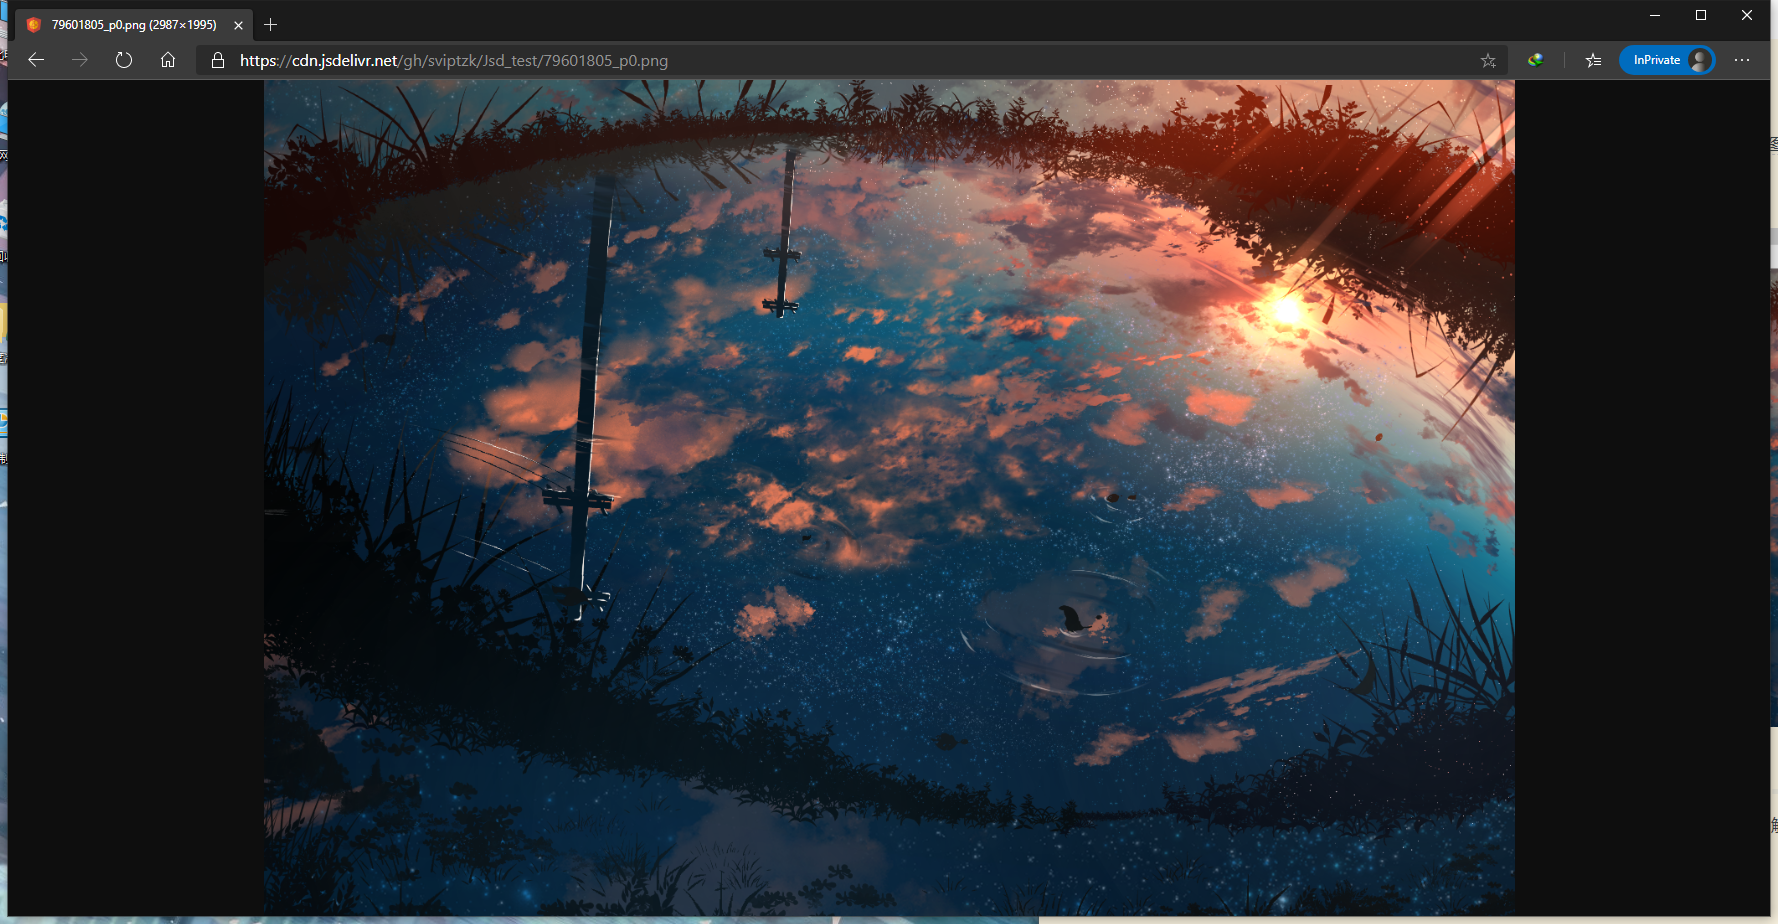Open the Settings and more menu

[x=1742, y=60]
